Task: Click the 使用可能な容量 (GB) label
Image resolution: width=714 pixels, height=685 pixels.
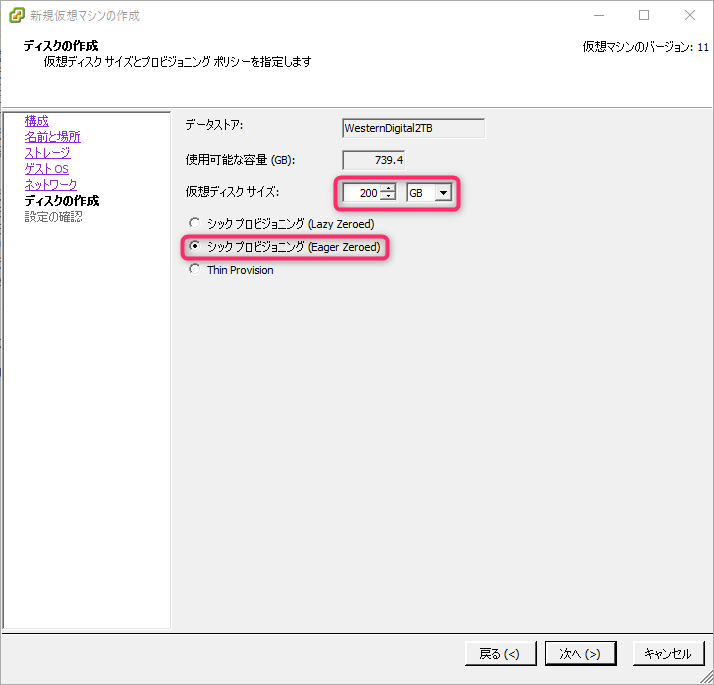Action: (240, 160)
